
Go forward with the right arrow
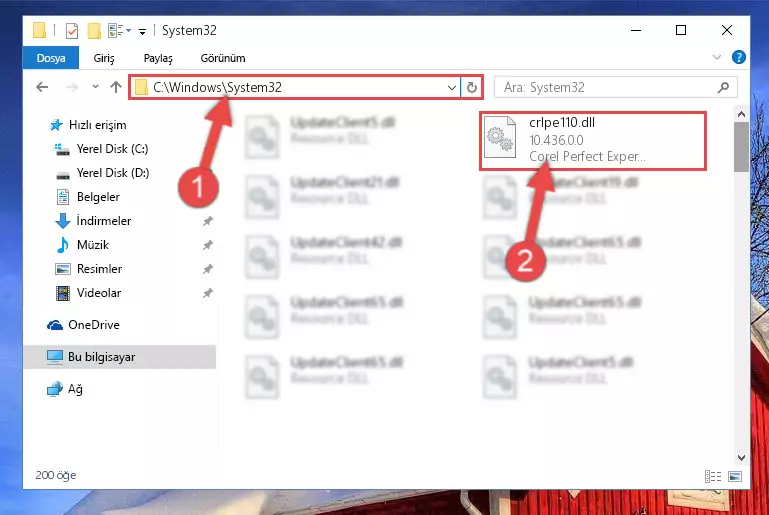coord(72,87)
